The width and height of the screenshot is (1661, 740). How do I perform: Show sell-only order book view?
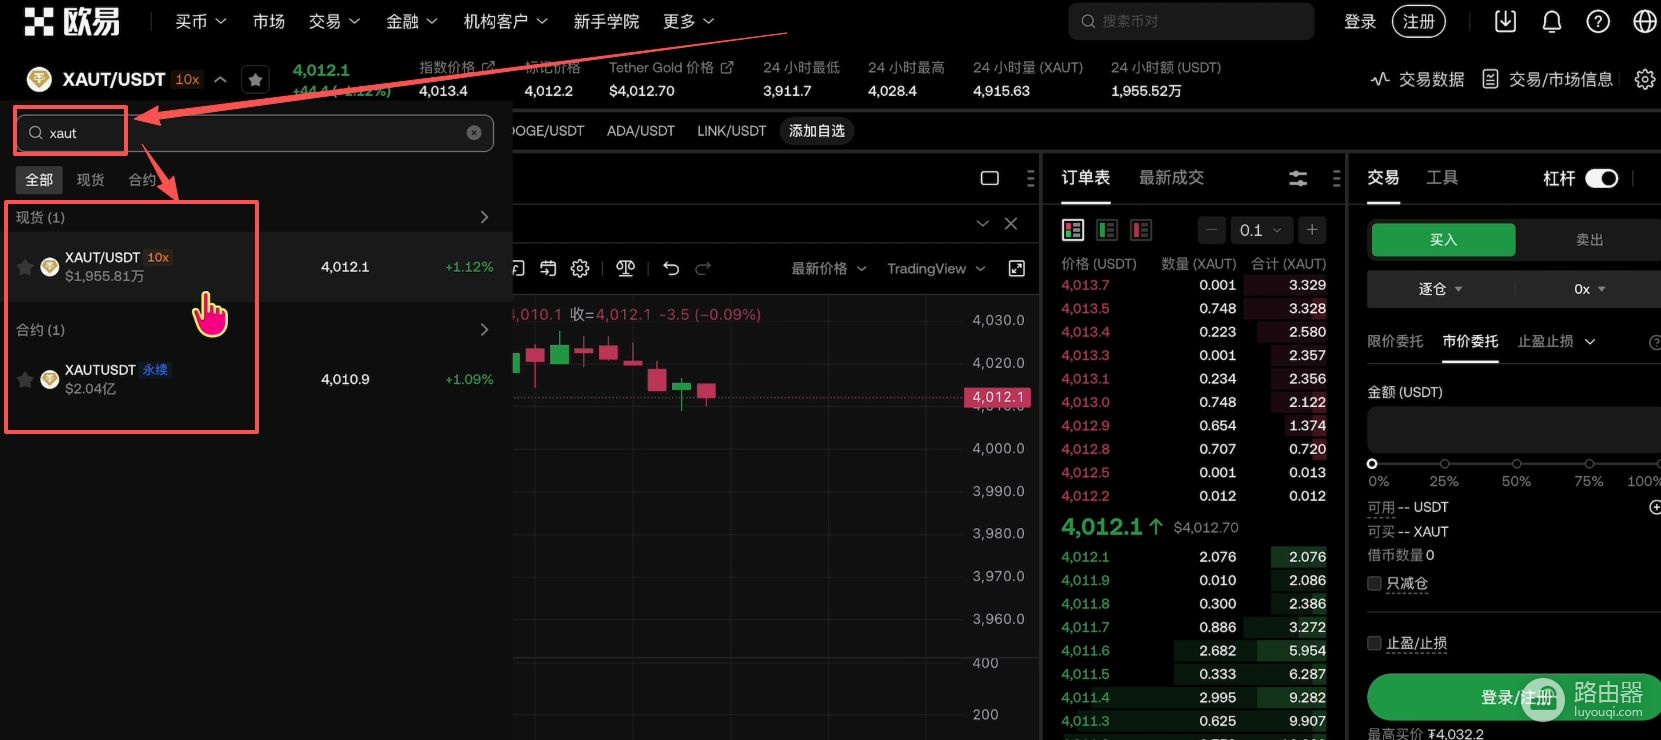coord(1141,230)
